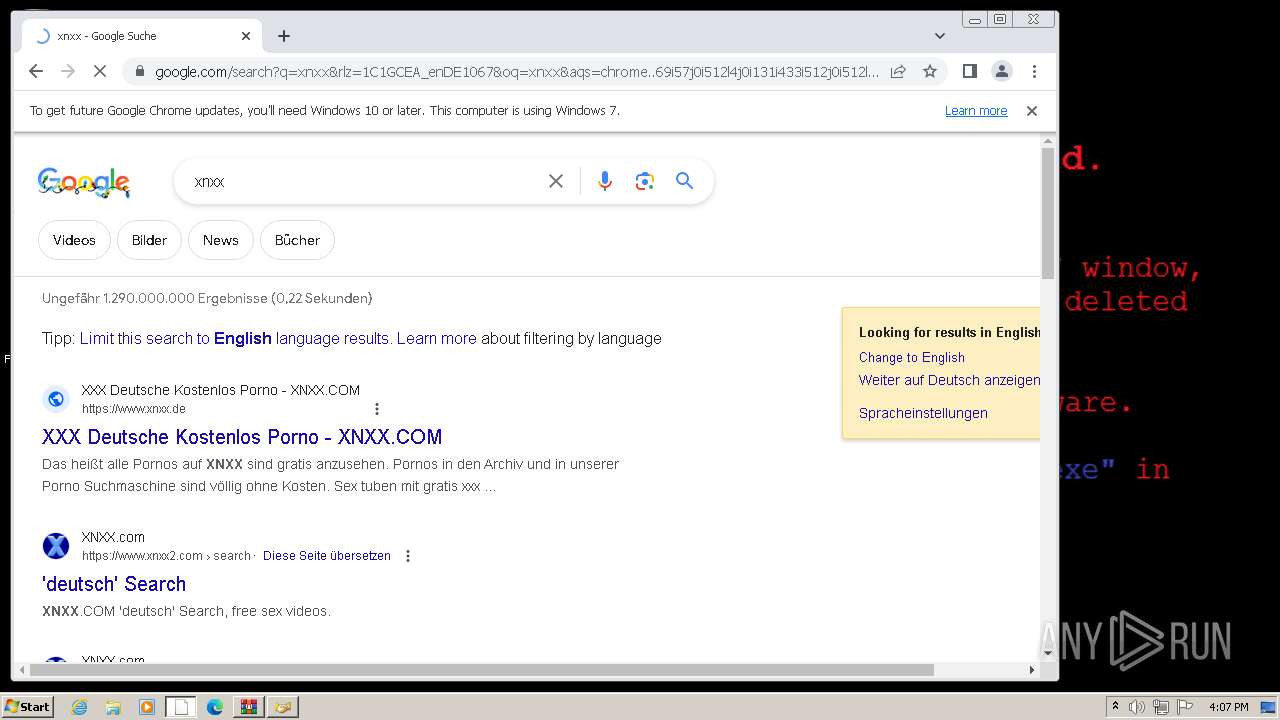The image size is (1280, 720).
Task: Open the Windows Start menu
Action: point(28,707)
